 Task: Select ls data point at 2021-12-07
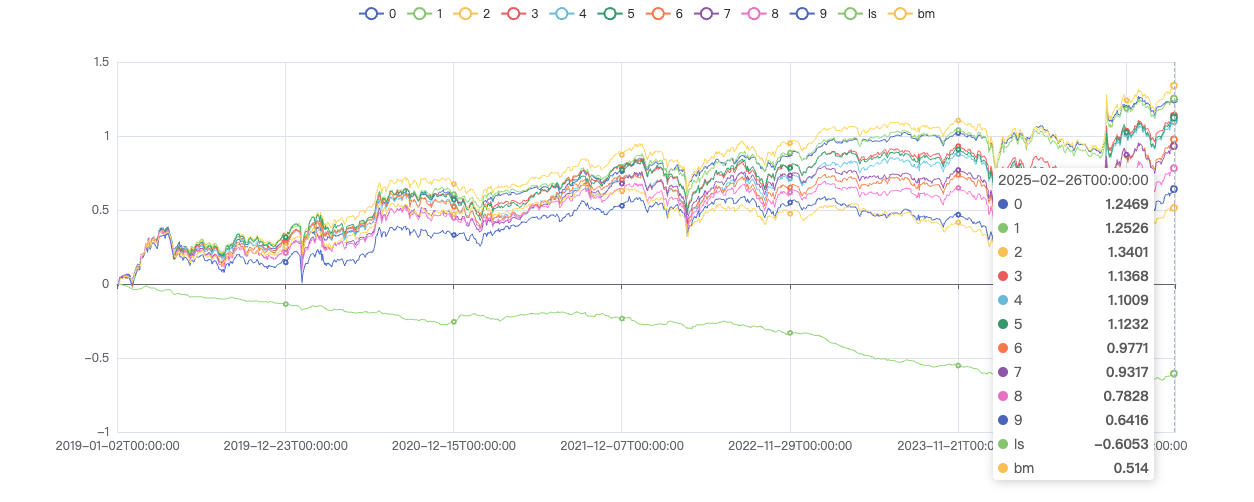pos(622,318)
